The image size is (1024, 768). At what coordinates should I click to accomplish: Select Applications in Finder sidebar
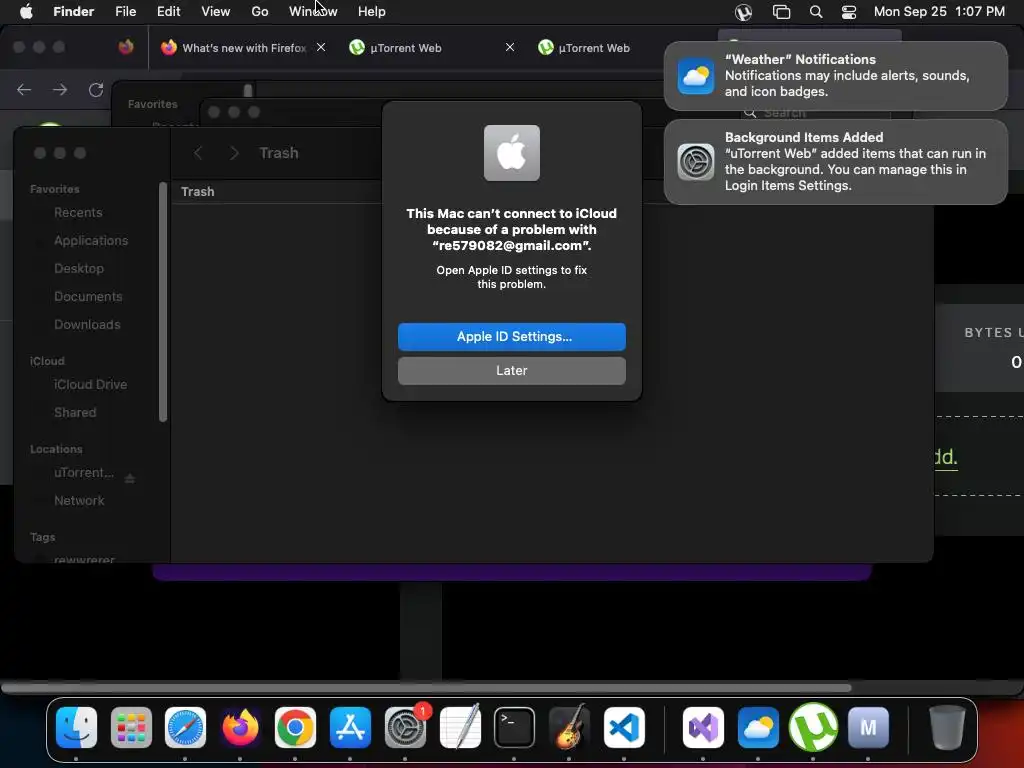[91, 240]
